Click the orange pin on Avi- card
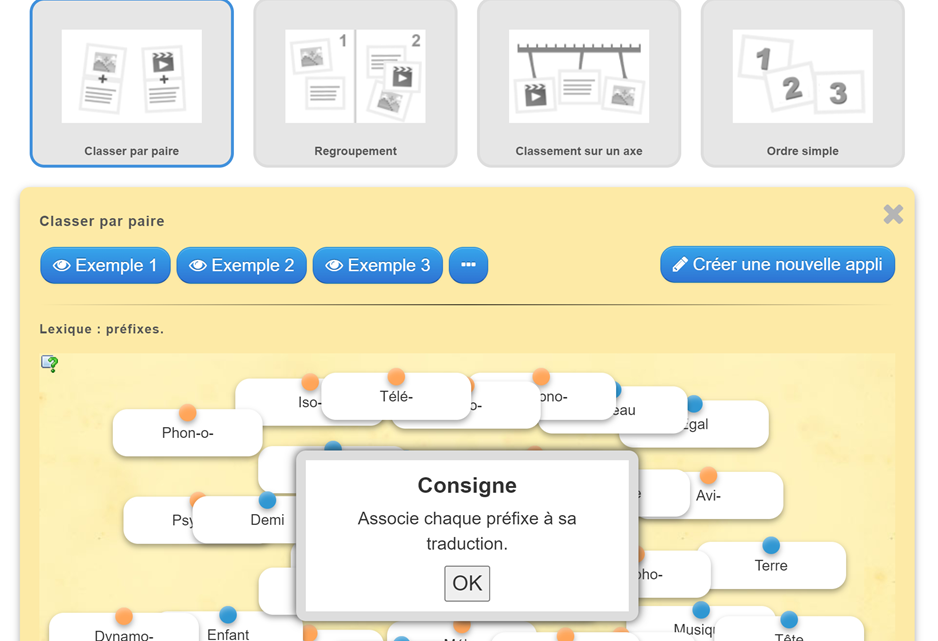Image resolution: width=938 pixels, height=641 pixels. 708,475
